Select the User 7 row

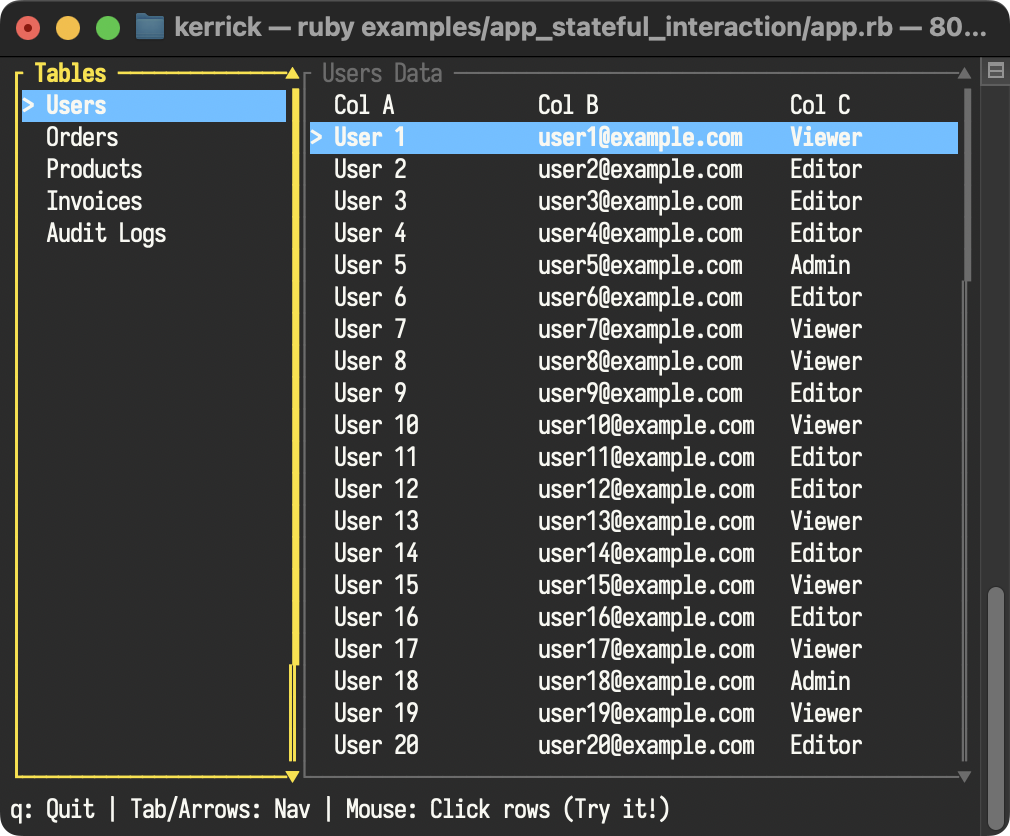click(634, 330)
